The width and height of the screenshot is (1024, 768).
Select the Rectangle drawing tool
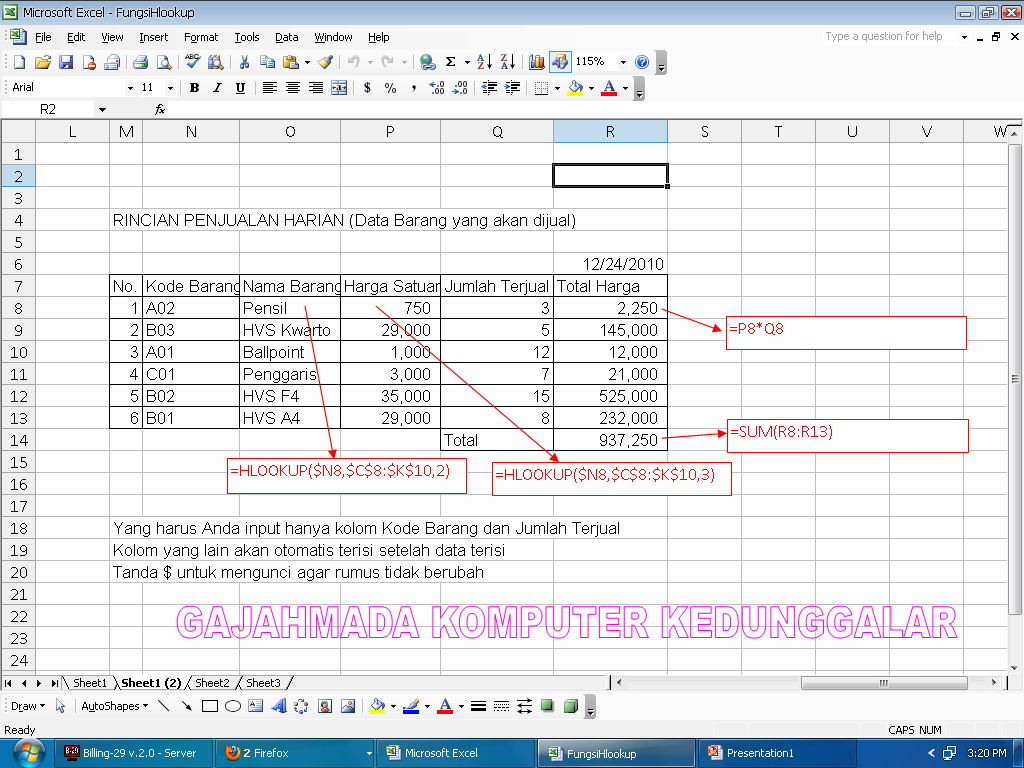210,706
